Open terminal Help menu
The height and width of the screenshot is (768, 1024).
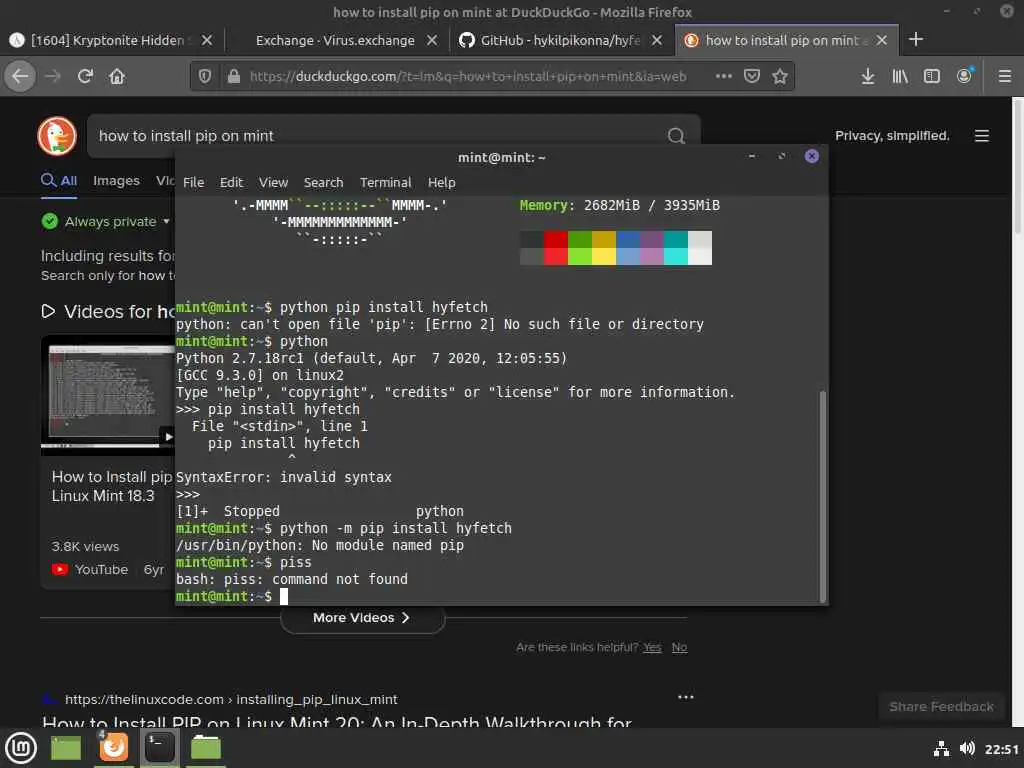441,182
